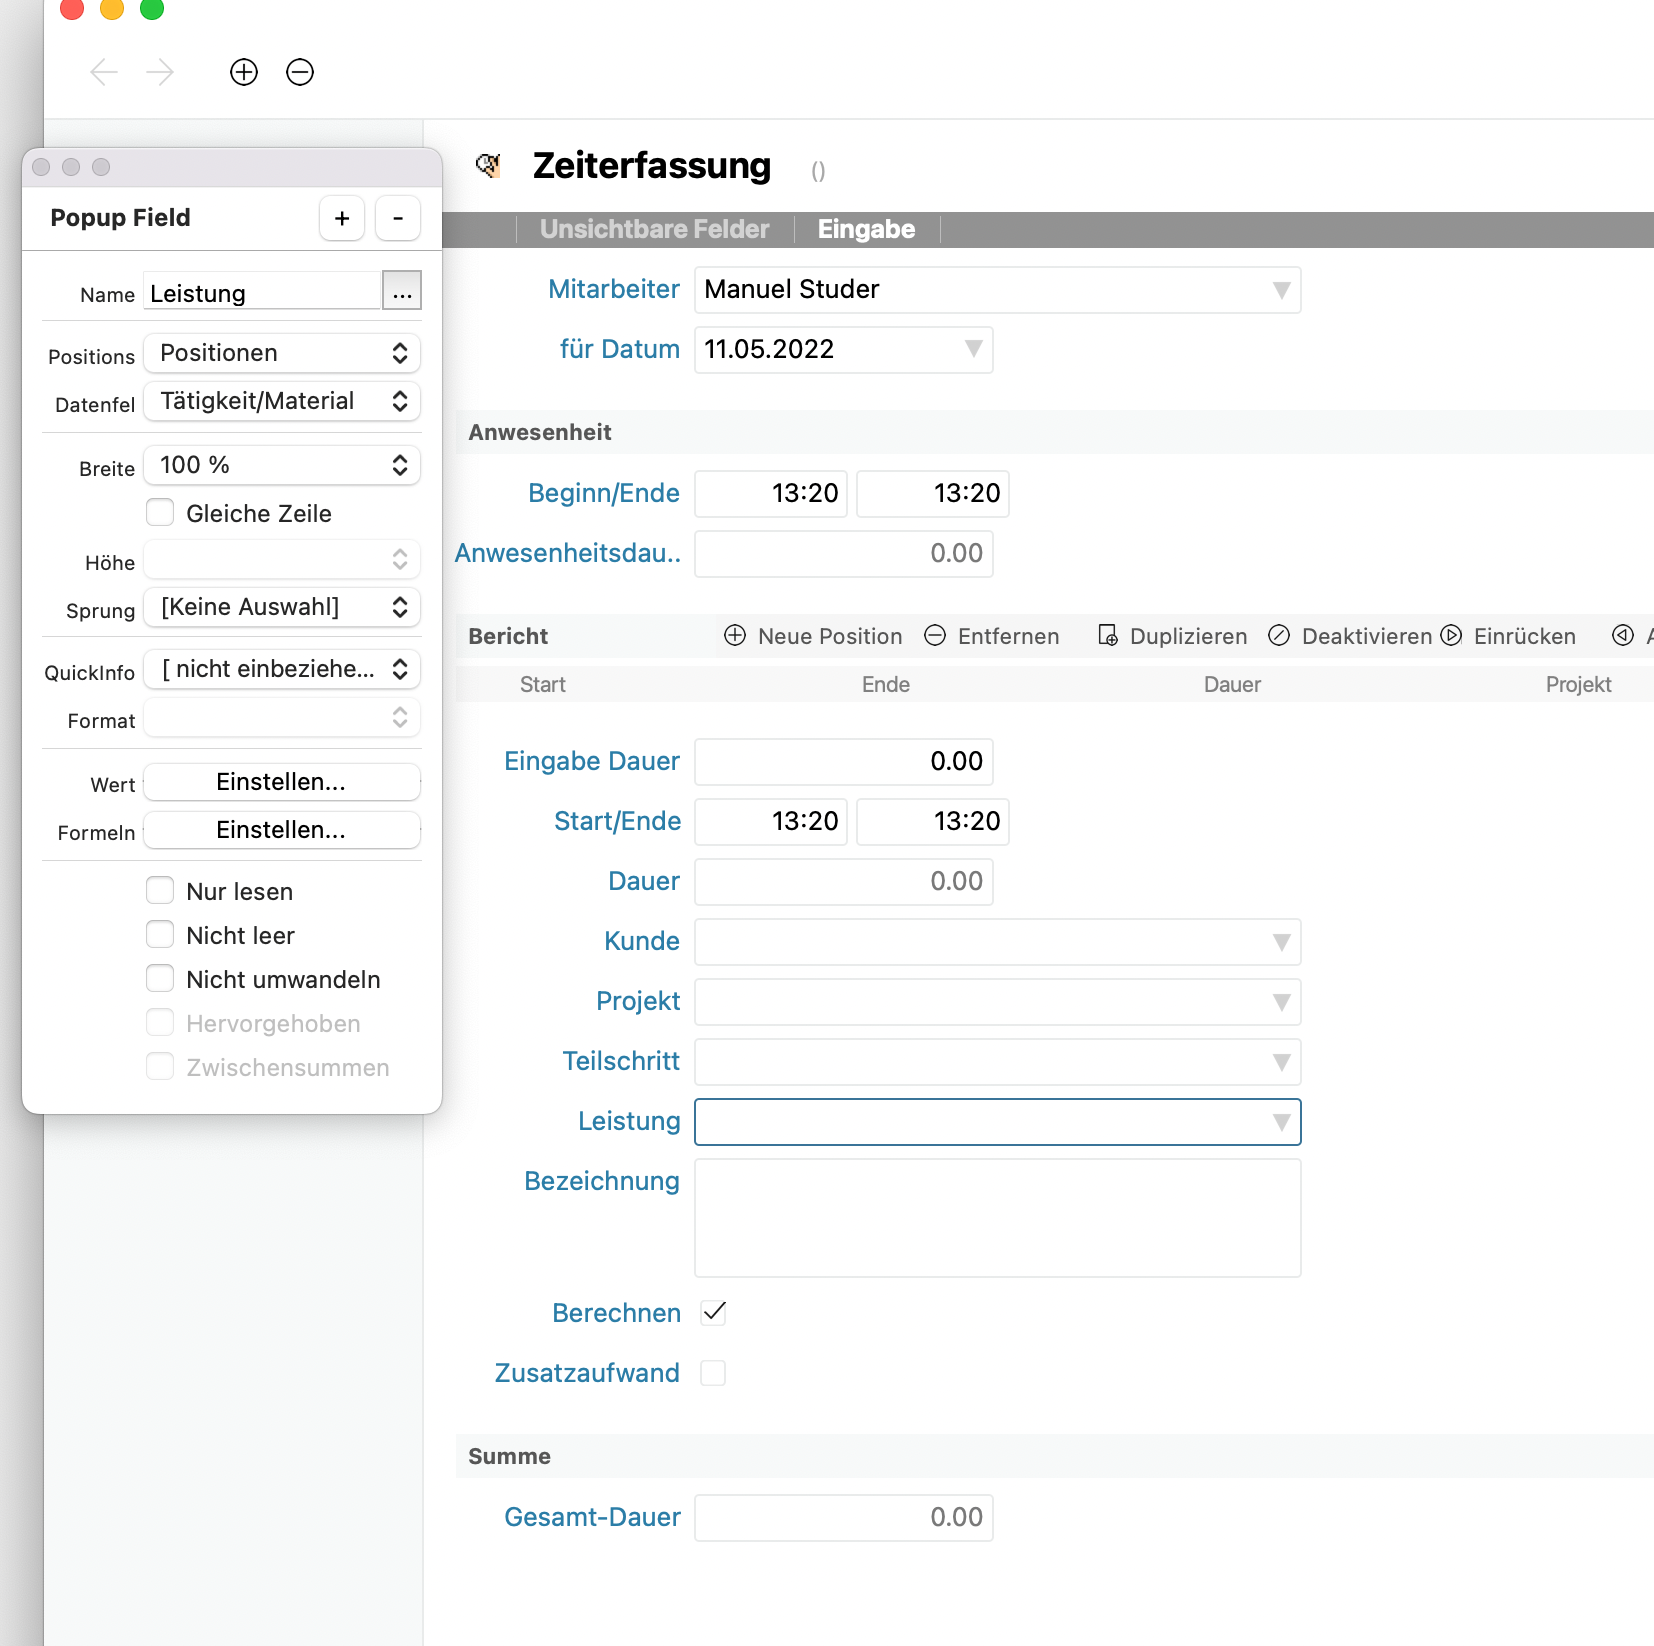This screenshot has width=1654, height=1646.
Task: Click the Neue Position icon in Bericht
Action: 735,636
